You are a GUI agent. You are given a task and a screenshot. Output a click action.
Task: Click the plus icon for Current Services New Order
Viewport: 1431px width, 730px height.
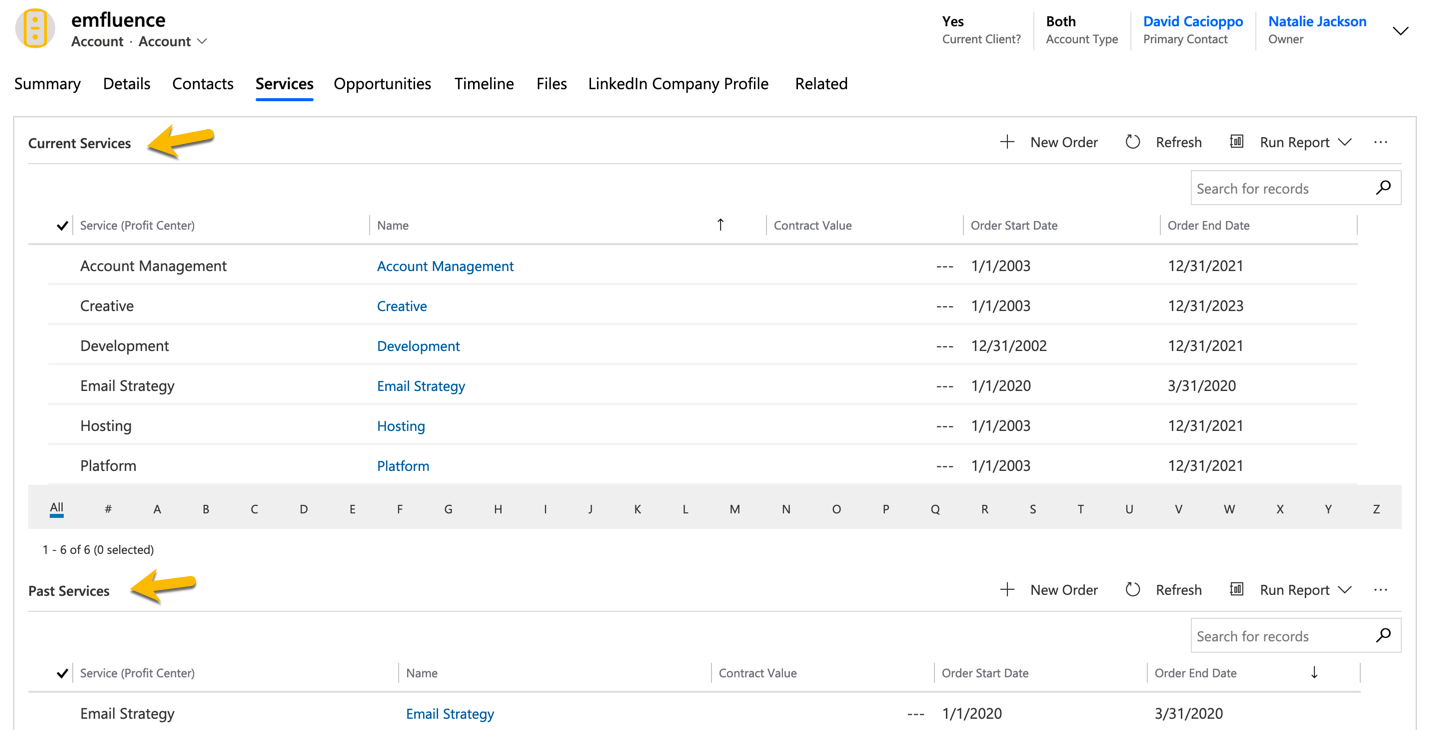coord(1007,142)
